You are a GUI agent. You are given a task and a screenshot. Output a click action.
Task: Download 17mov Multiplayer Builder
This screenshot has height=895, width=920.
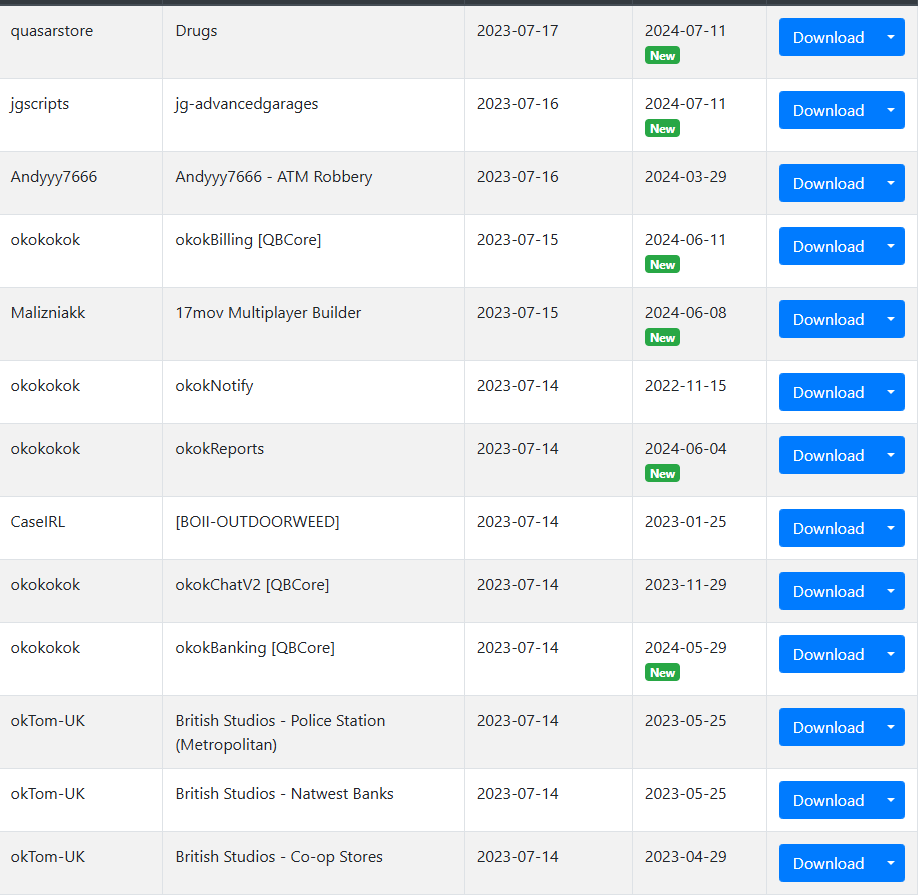(828, 319)
